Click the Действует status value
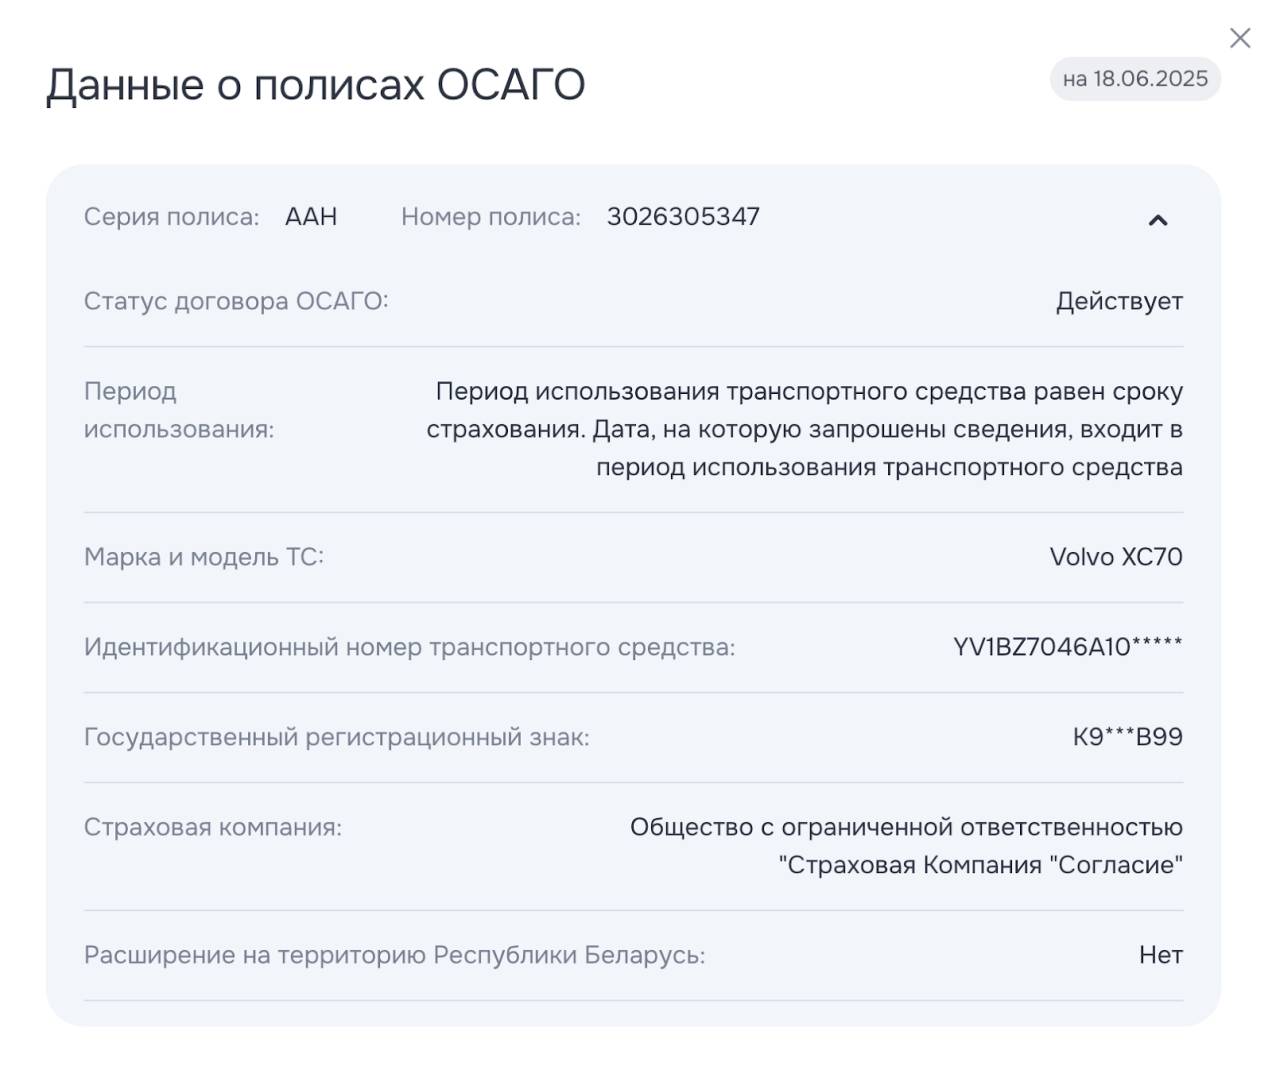 tap(1119, 301)
